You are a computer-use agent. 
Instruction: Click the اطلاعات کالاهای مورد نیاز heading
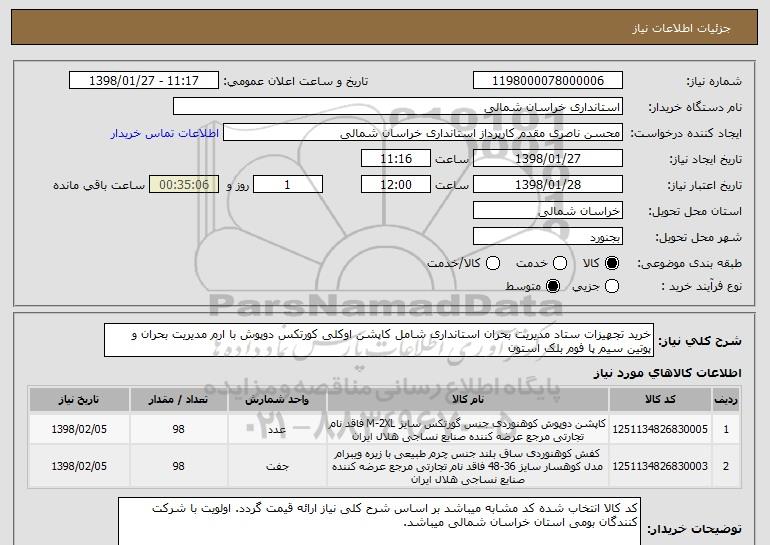coord(667,374)
